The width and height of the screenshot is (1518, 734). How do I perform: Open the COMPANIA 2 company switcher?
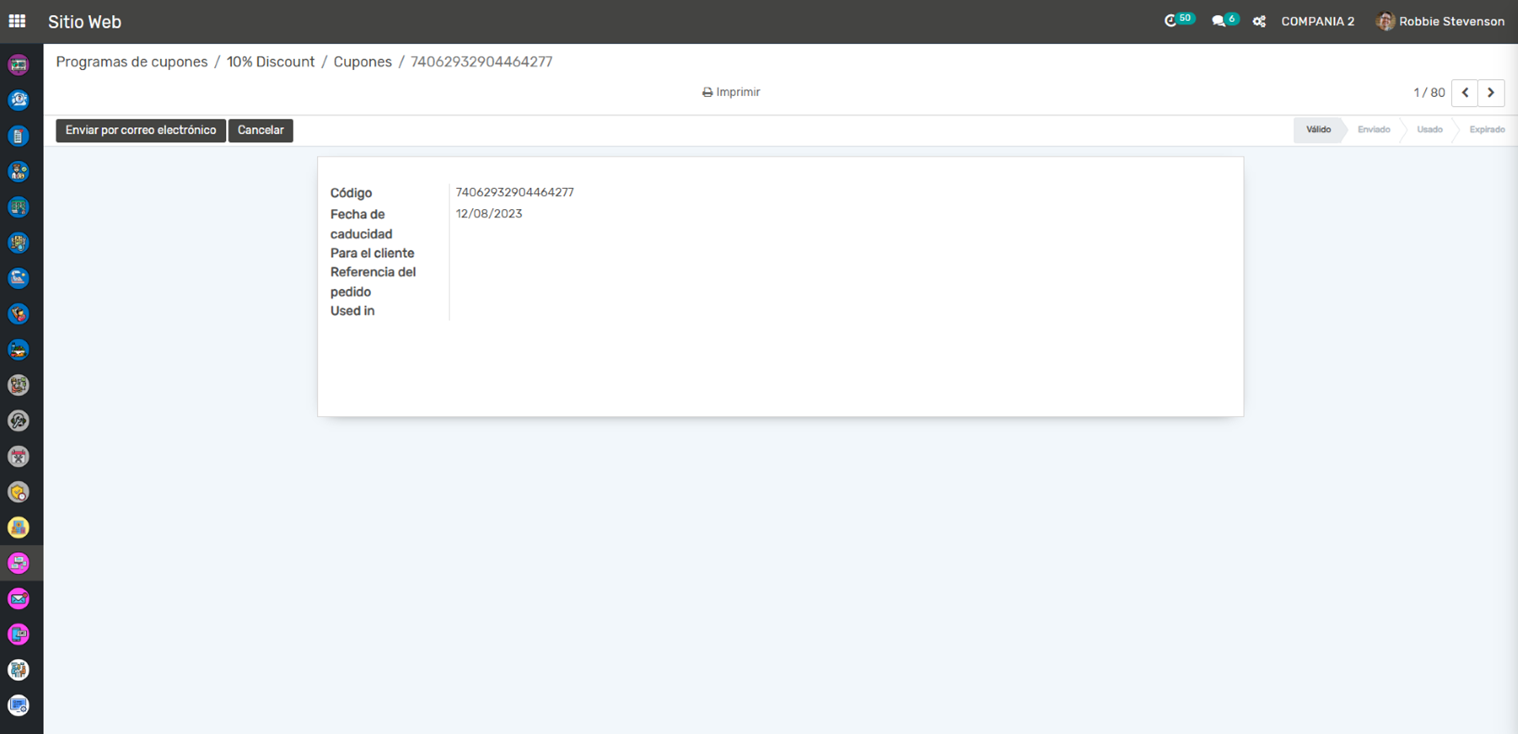pos(1317,21)
